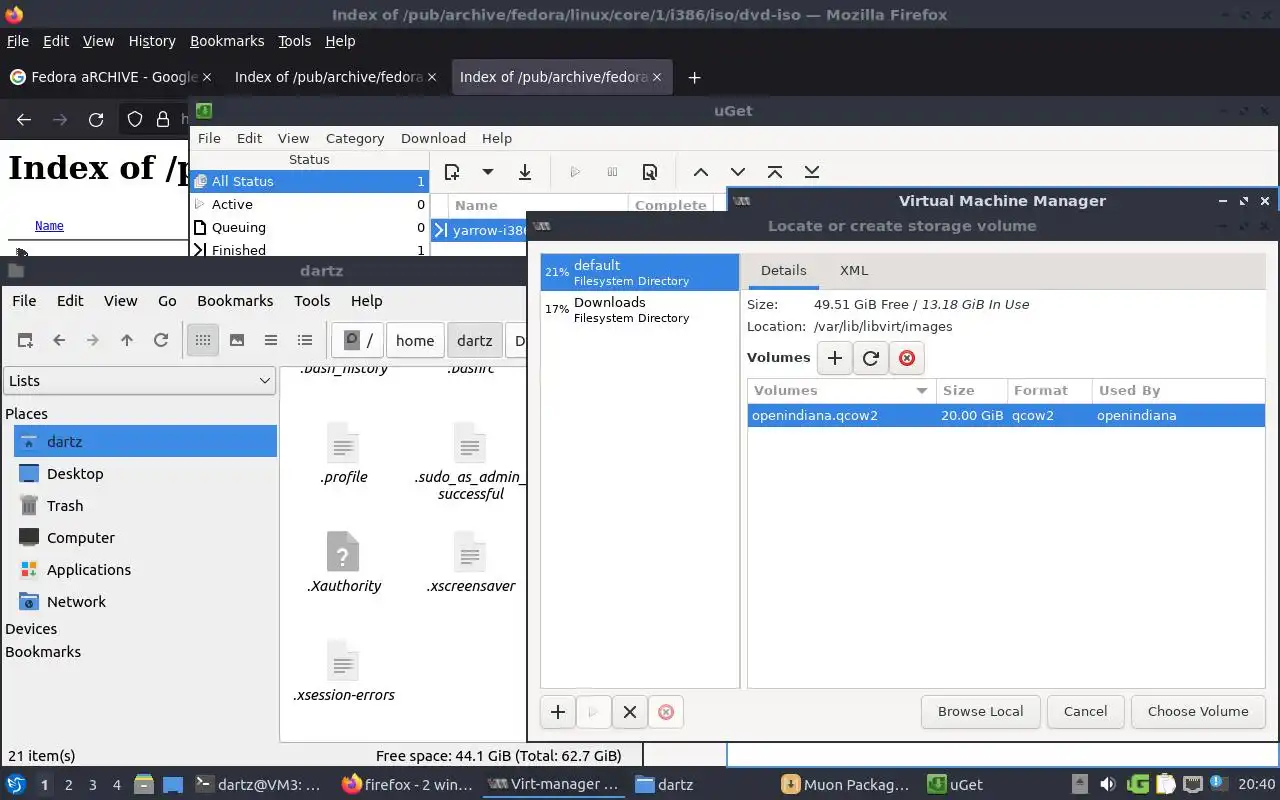
Task: Switch to workspace 2 in taskbar
Action: coord(69,785)
